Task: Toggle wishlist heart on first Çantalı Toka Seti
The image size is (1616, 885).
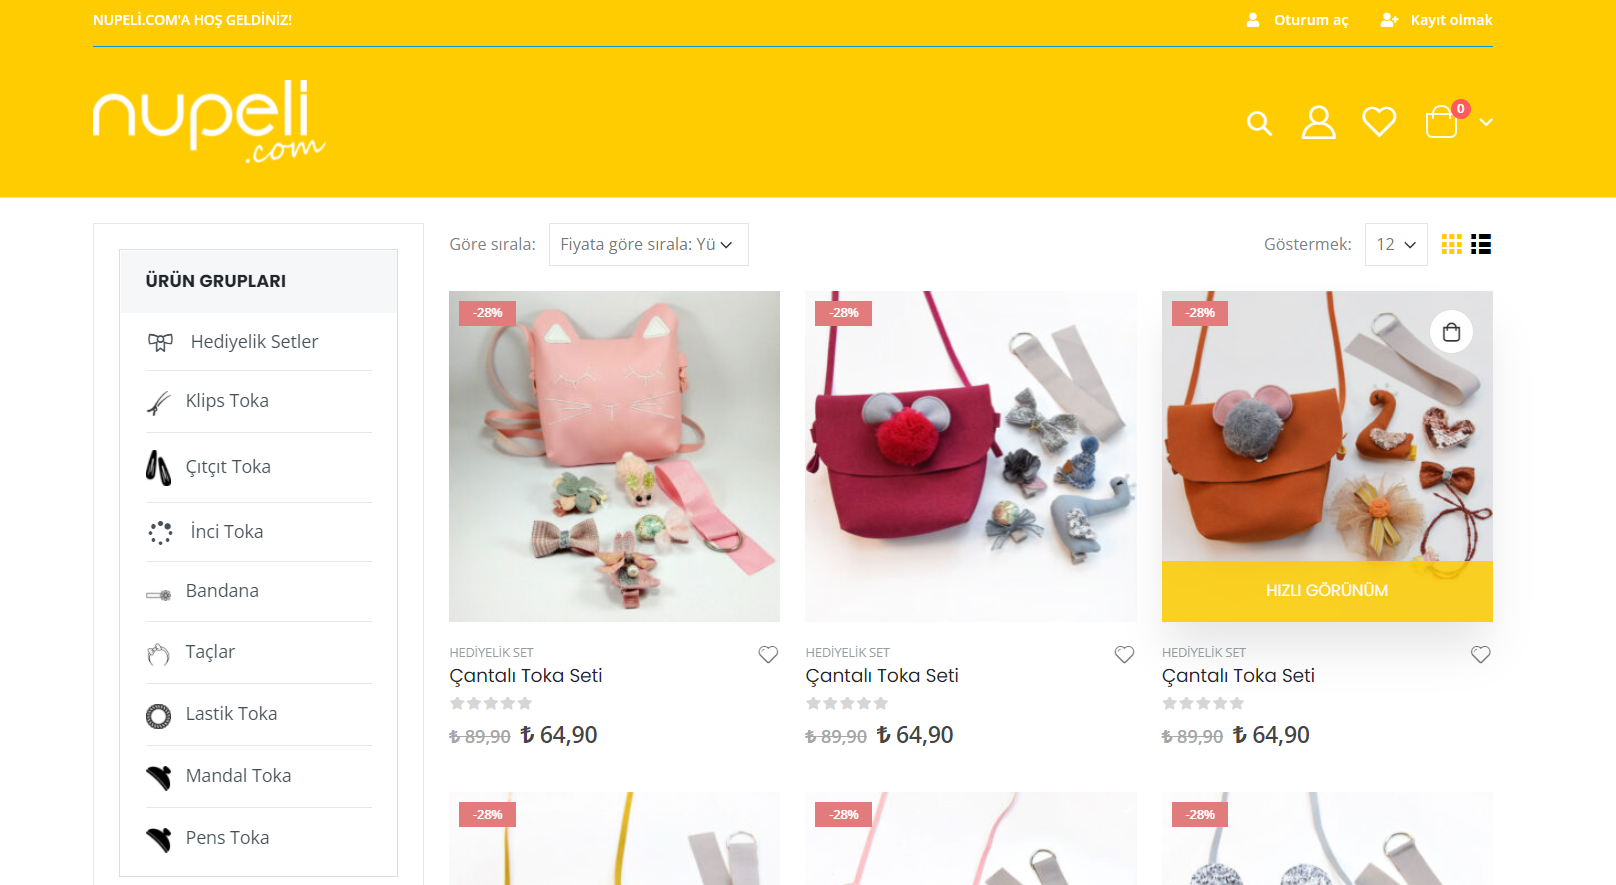Action: (768, 654)
